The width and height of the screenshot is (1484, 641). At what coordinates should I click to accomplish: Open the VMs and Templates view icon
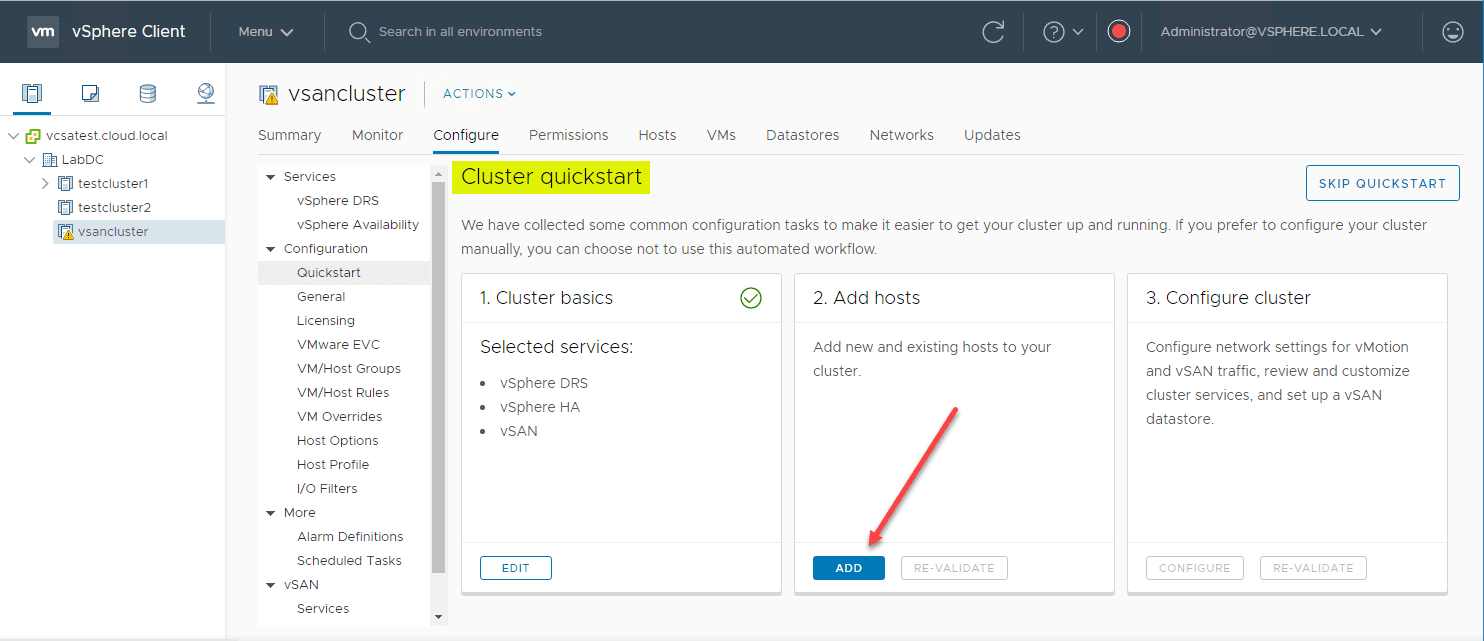[x=90, y=94]
